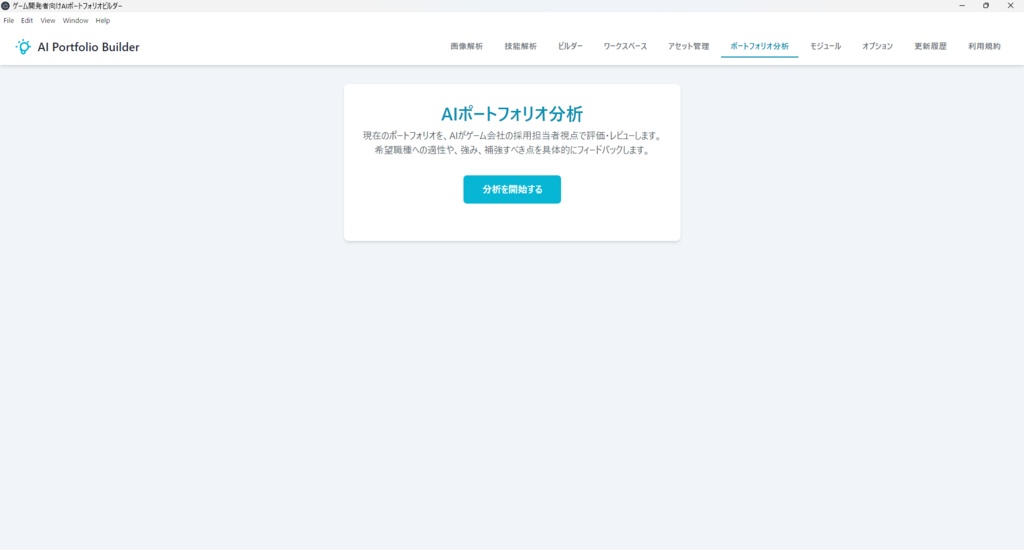This screenshot has height=550, width=1024.
Task: Select the アセット管理 tab
Action: (688, 46)
